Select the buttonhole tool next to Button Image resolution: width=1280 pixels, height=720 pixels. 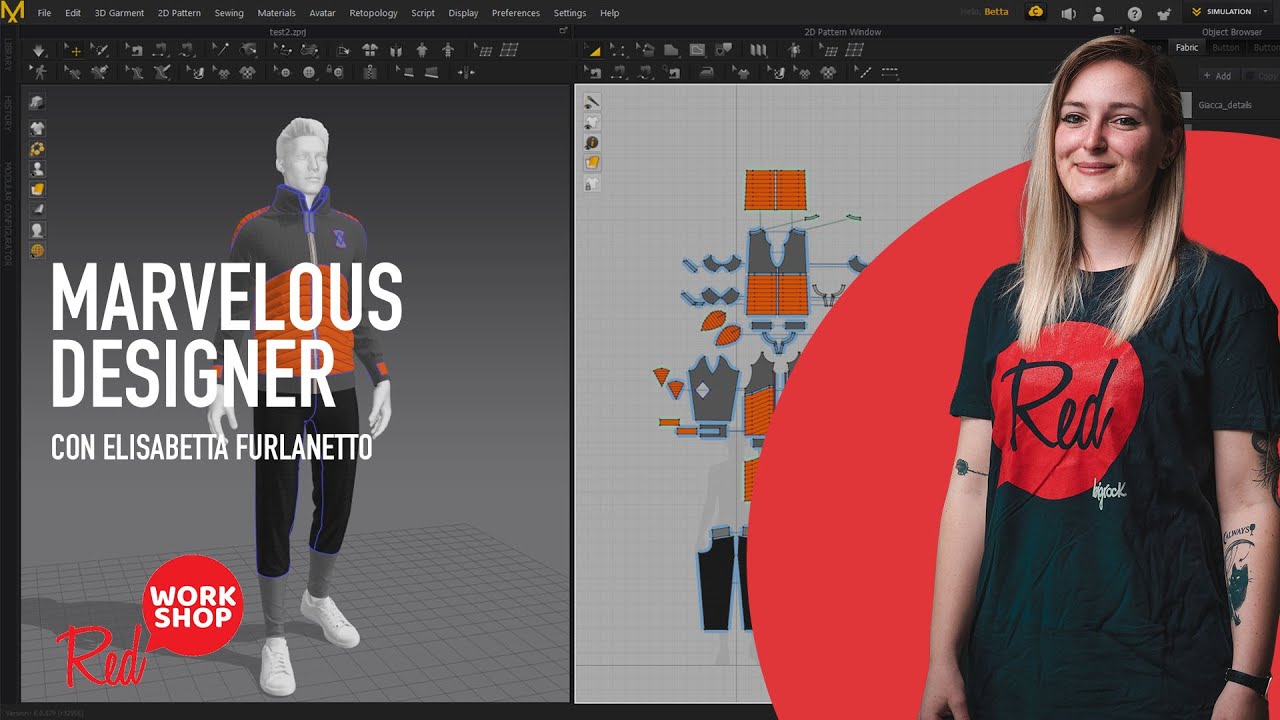click(337, 72)
